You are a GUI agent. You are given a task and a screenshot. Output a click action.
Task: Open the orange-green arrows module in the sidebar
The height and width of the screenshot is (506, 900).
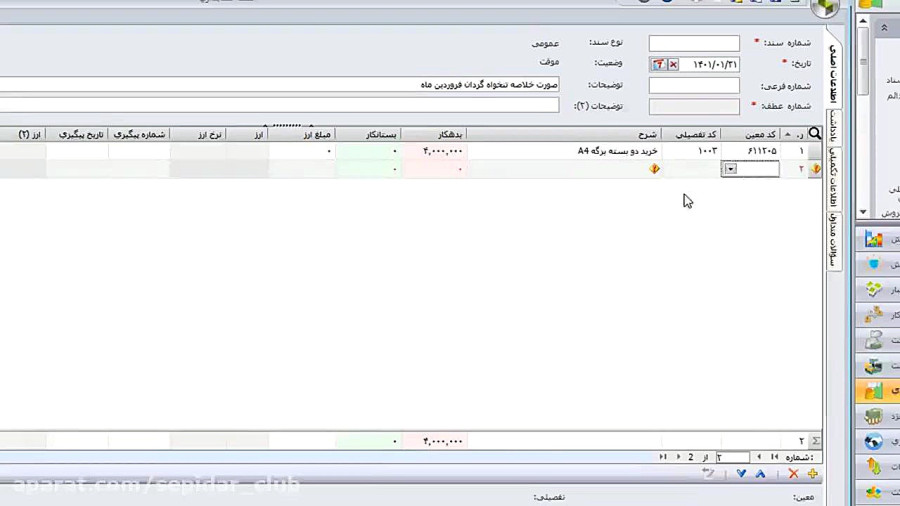point(874,466)
